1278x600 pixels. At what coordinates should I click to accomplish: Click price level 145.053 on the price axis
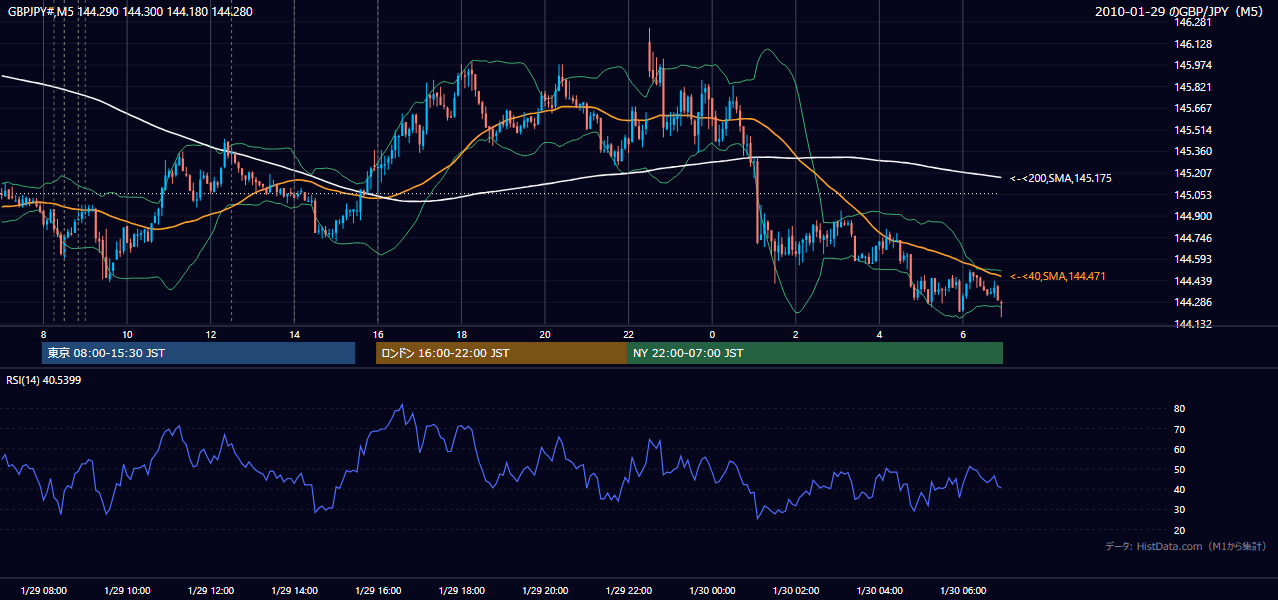pos(1193,195)
